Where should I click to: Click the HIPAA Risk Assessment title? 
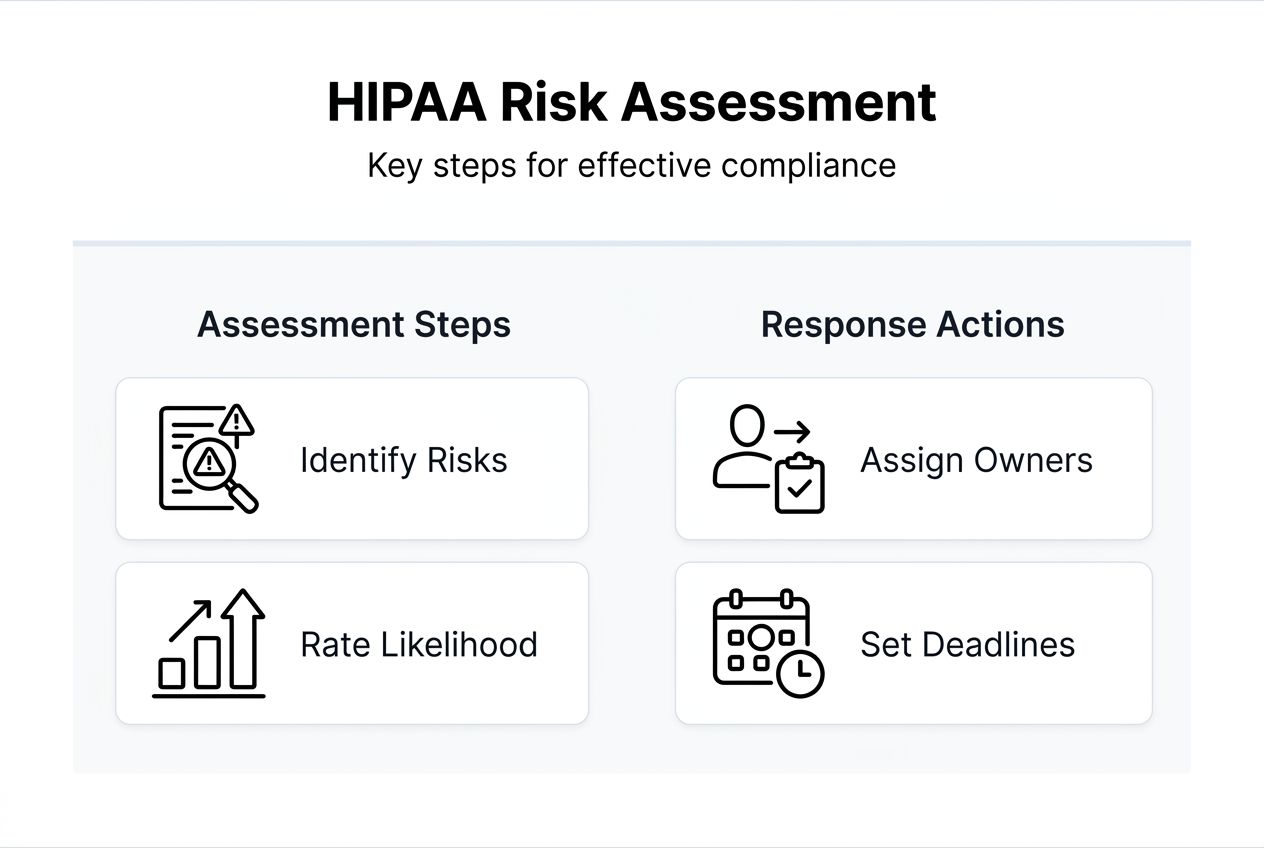click(632, 102)
